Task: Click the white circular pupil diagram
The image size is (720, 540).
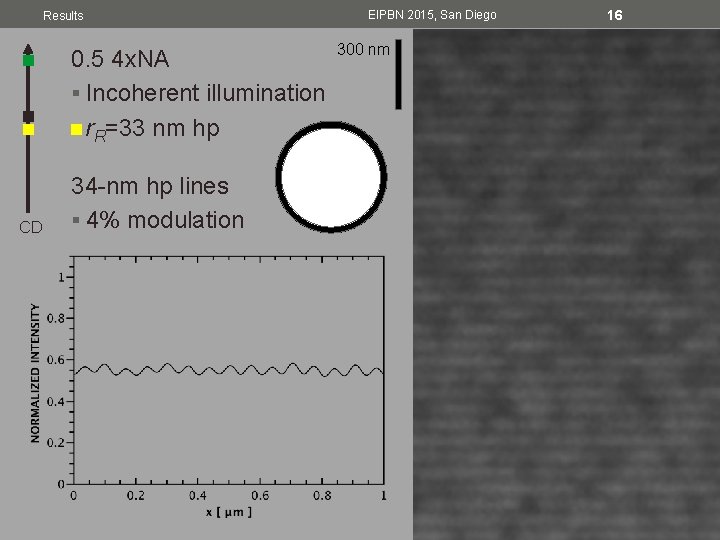Action: click(331, 177)
